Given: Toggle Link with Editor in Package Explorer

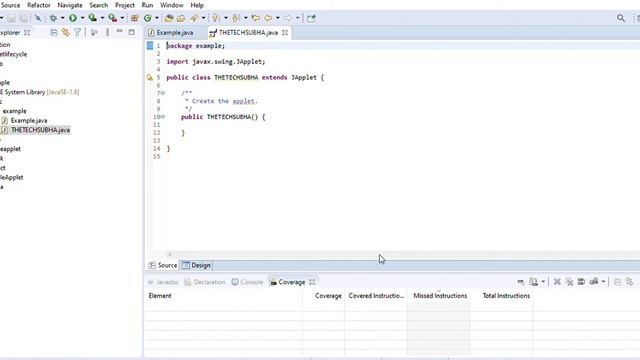Looking at the screenshot, I should [x=65, y=32].
